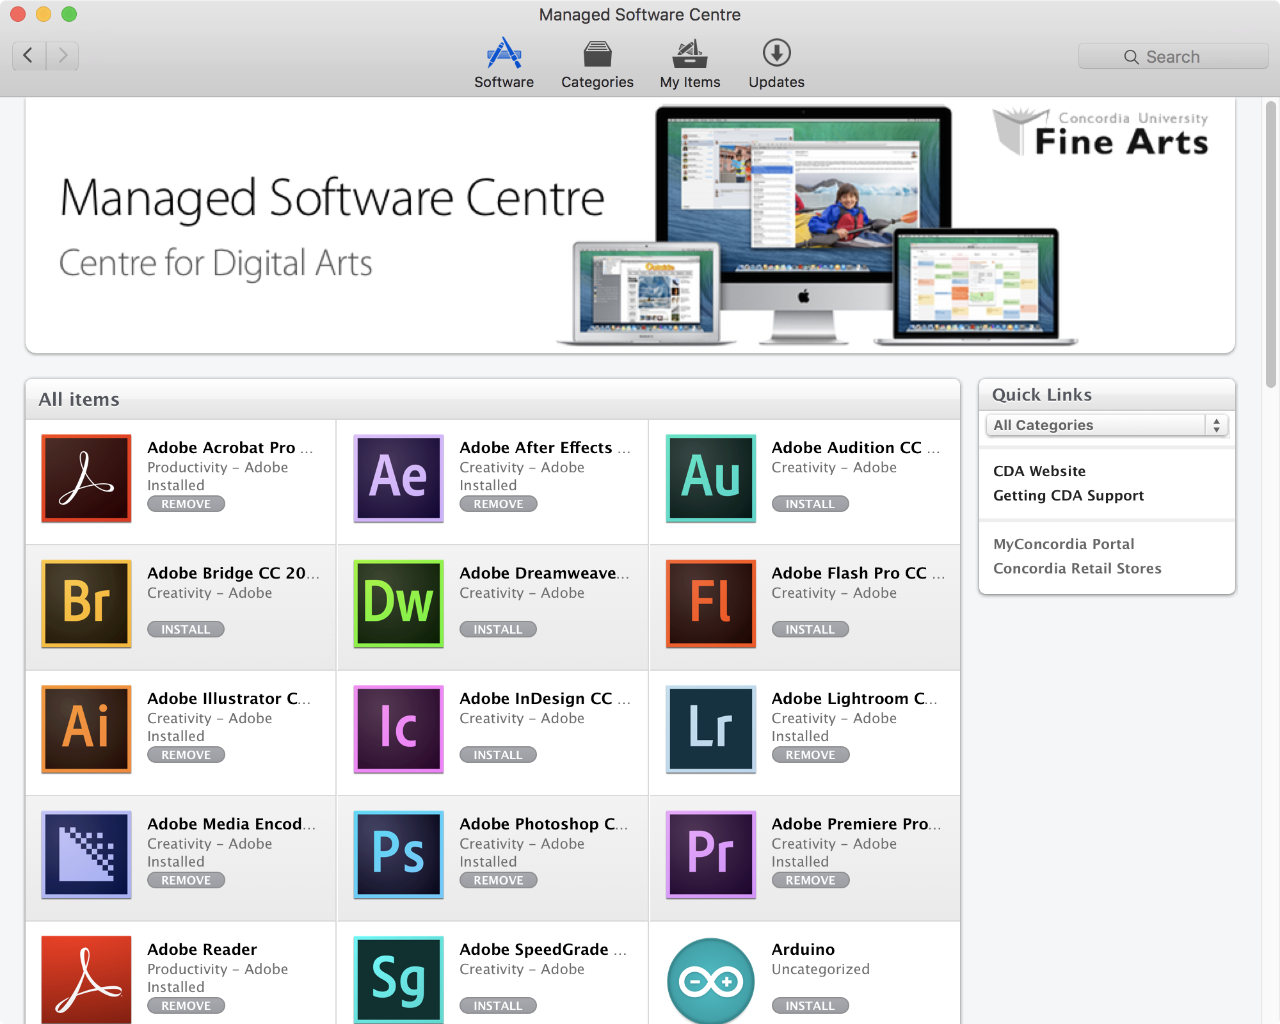
Task: Click the Dreamweaver Dw icon
Action: click(x=398, y=604)
